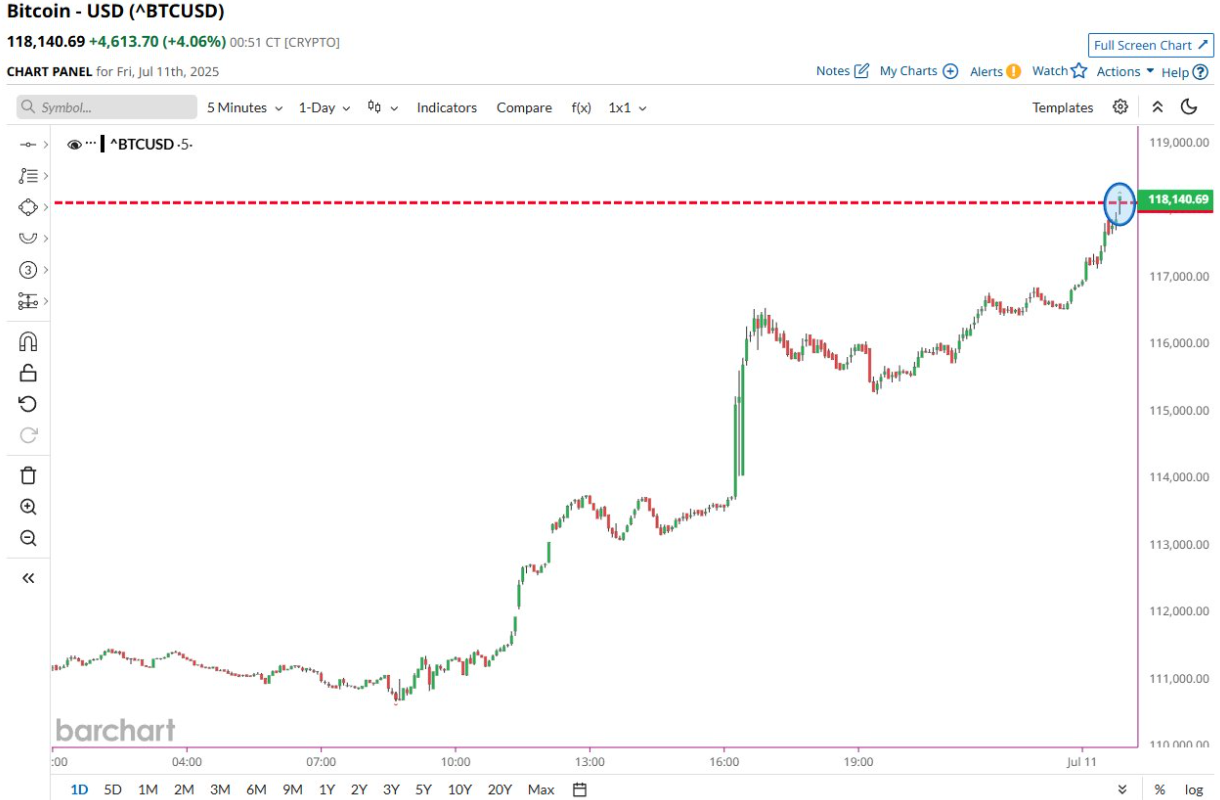The image size is (1220, 800).
Task: Toggle logarithmic scale
Action: (1194, 789)
